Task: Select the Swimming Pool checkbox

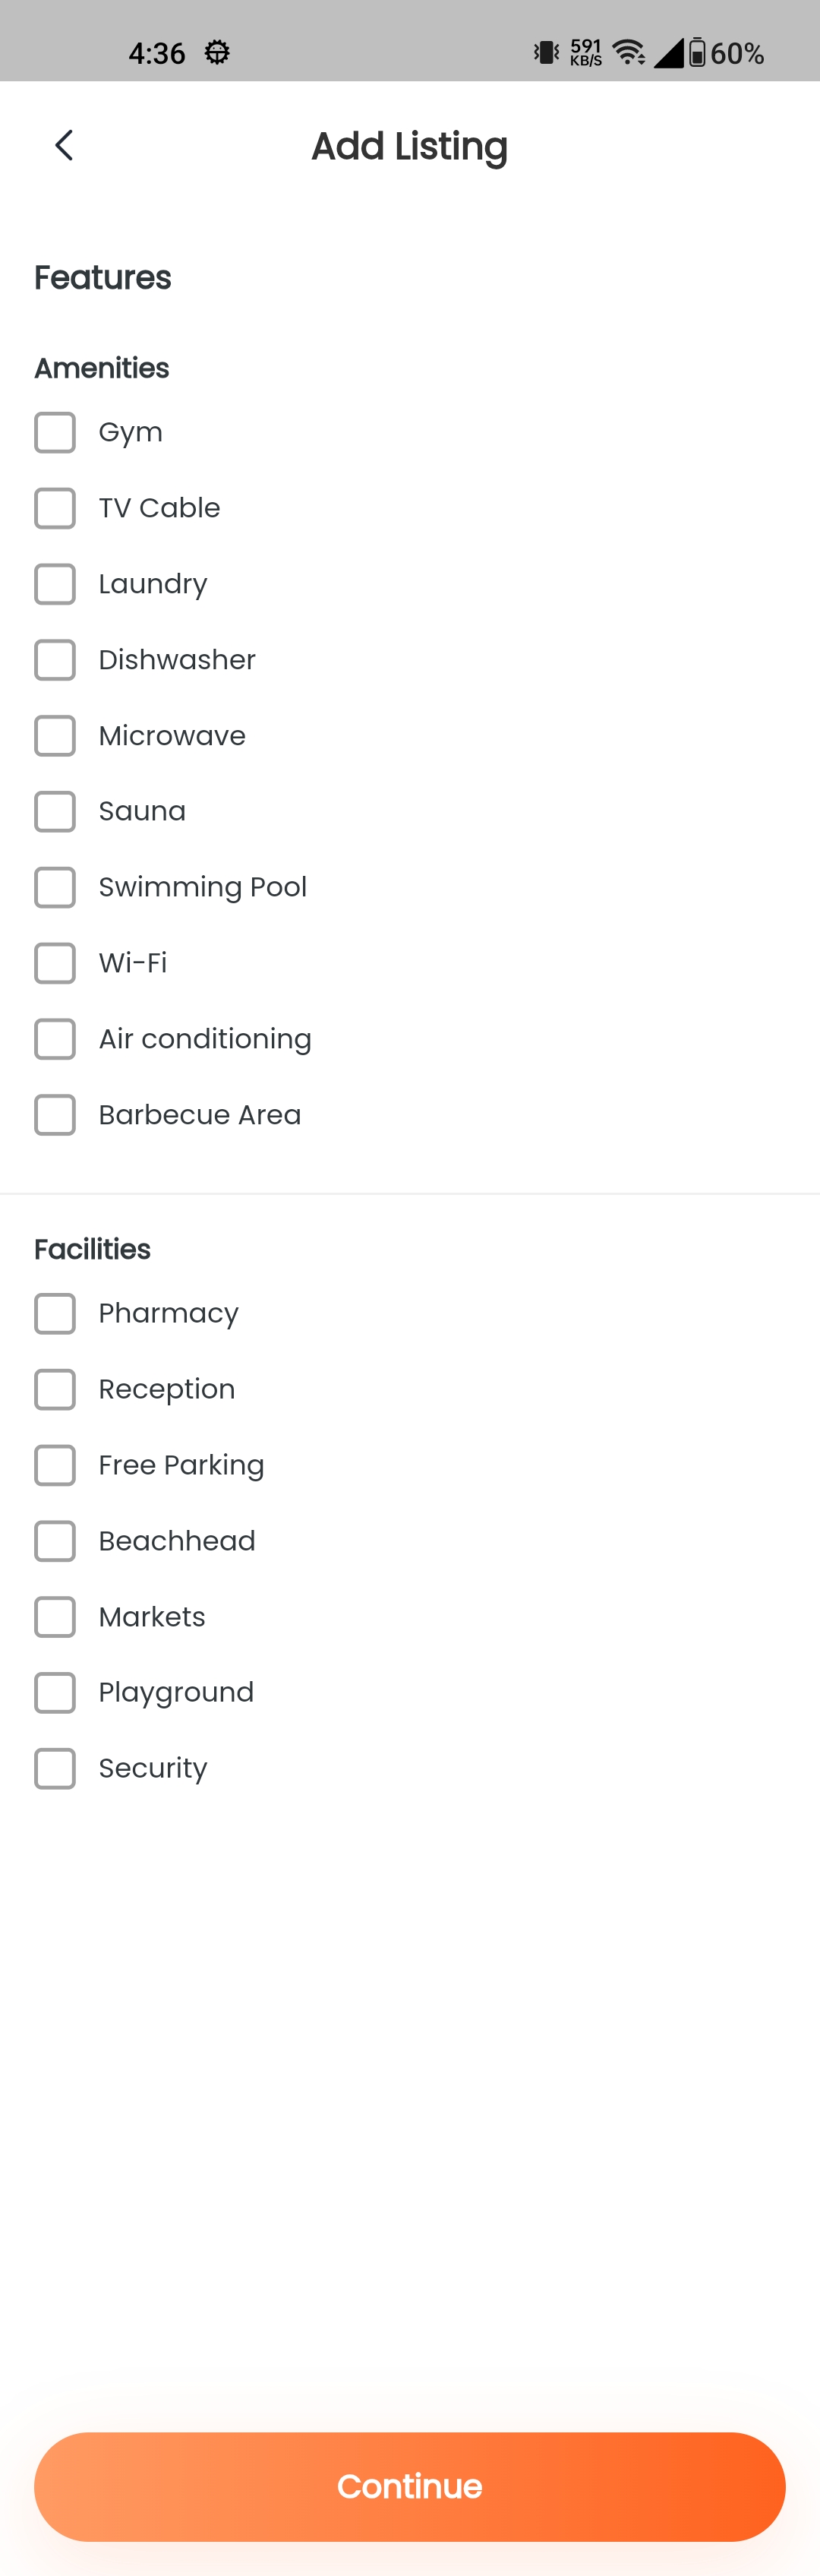Action: (x=55, y=888)
